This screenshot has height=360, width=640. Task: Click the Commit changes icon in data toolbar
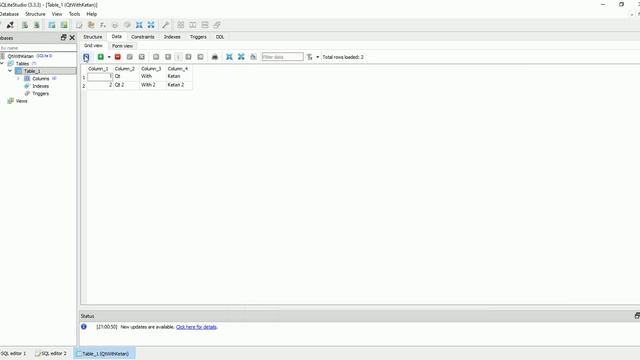129,57
